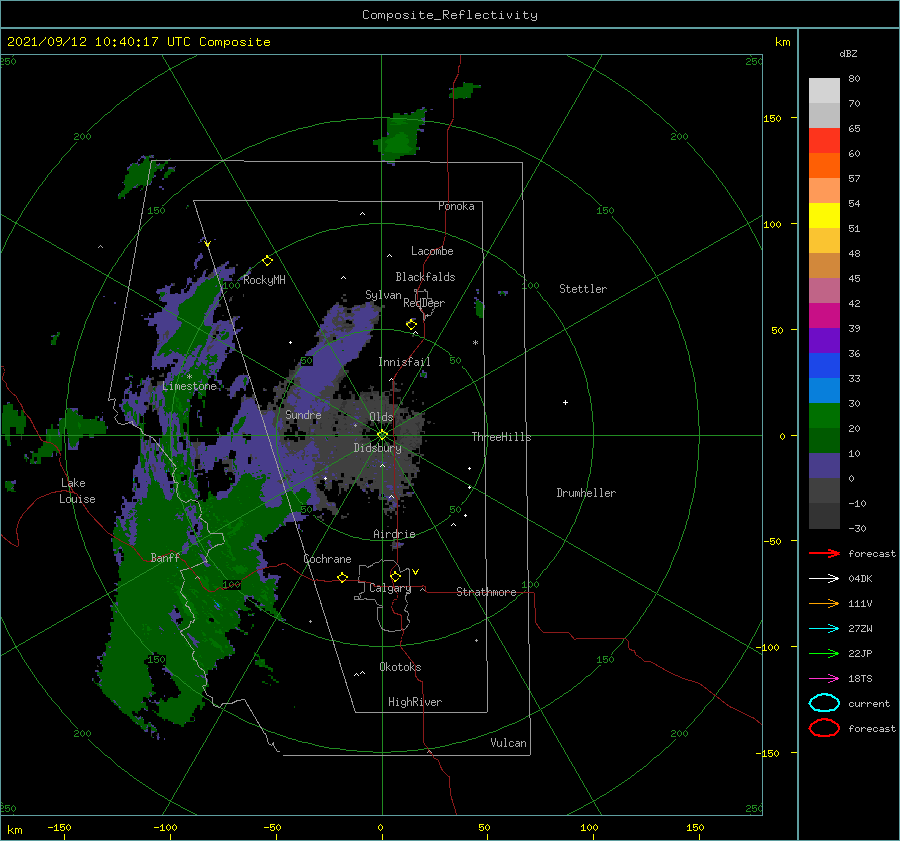Click the Innisfail label
Image resolution: width=900 pixels, height=841 pixels.
point(404,362)
